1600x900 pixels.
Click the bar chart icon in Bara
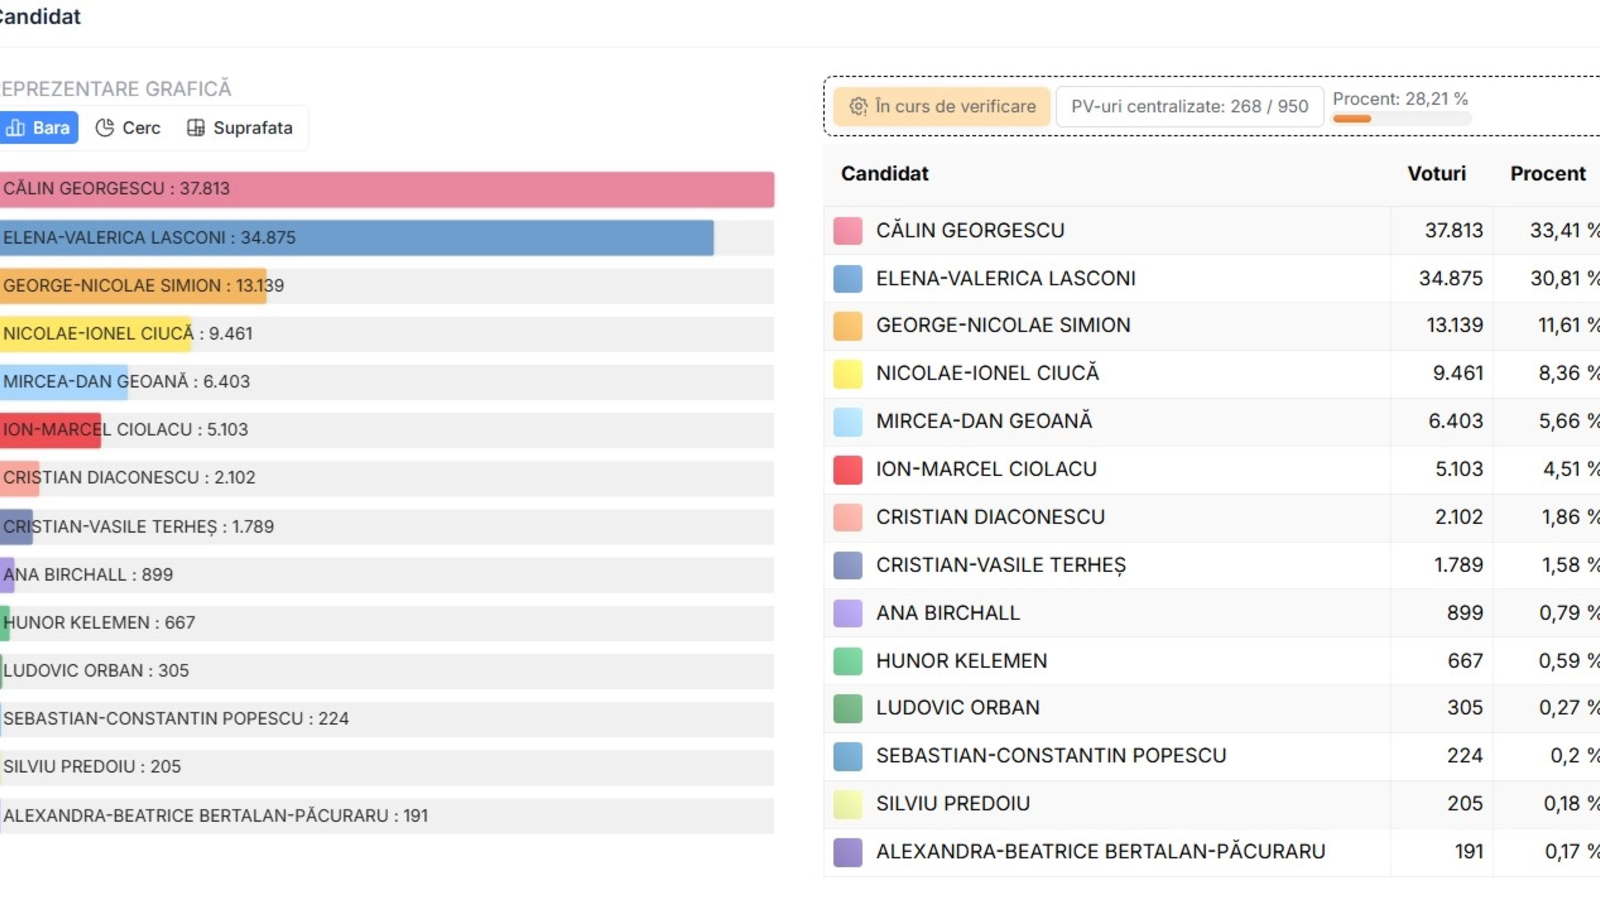[15, 128]
